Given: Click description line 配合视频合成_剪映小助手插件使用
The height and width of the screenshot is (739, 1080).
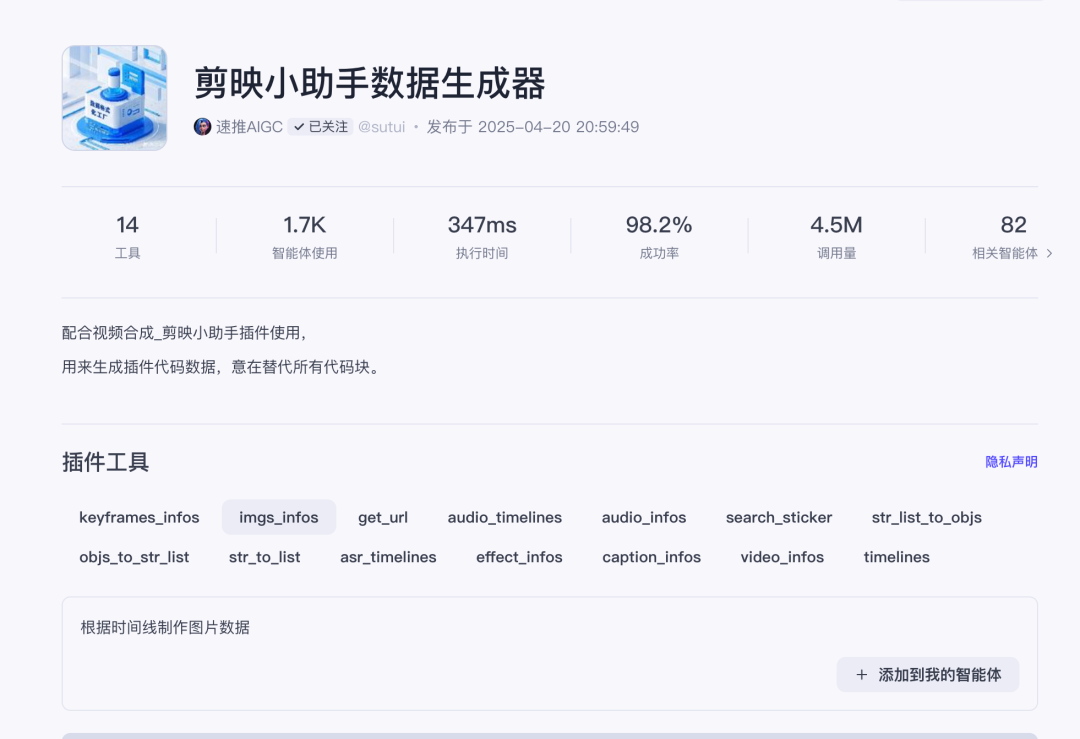Looking at the screenshot, I should click(184, 333).
